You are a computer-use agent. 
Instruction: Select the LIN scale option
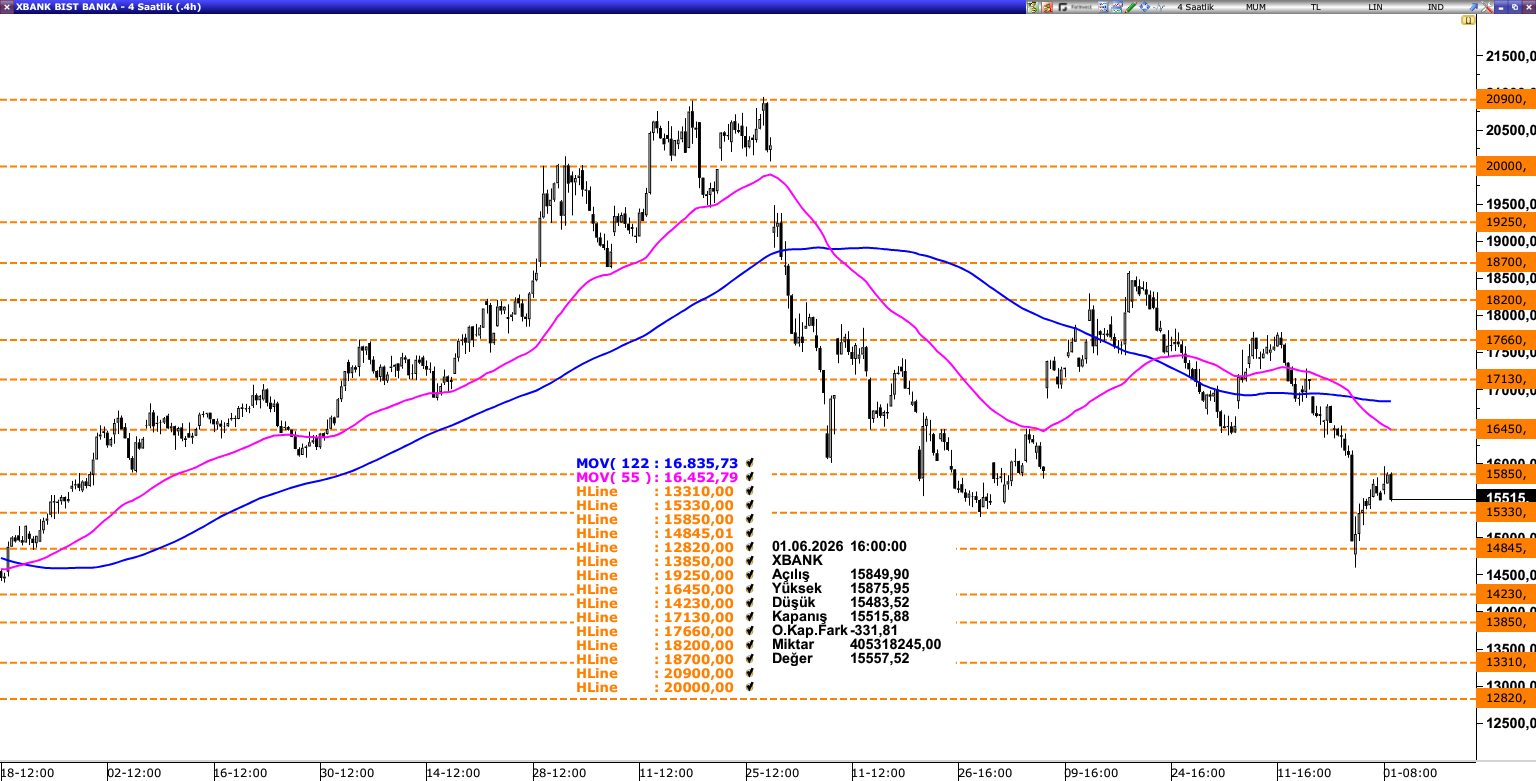1375,7
